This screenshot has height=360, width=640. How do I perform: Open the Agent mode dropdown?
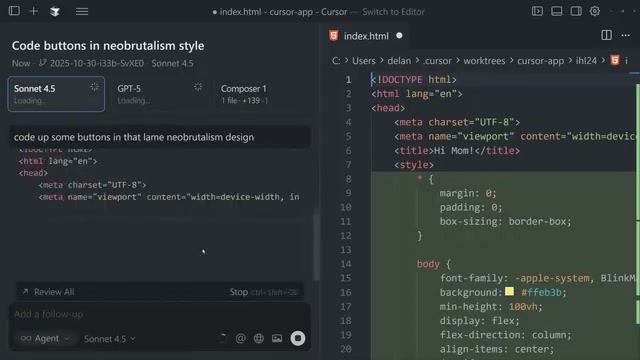click(45, 338)
